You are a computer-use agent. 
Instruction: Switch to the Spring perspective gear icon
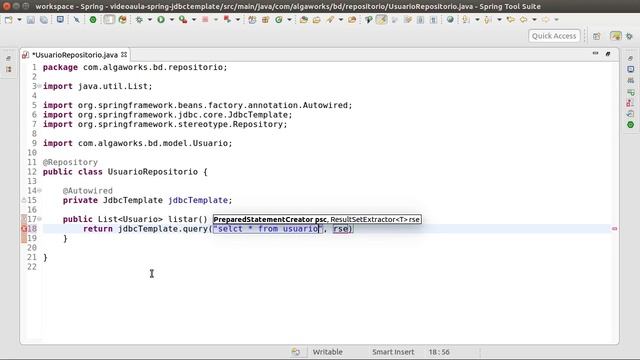(629, 36)
